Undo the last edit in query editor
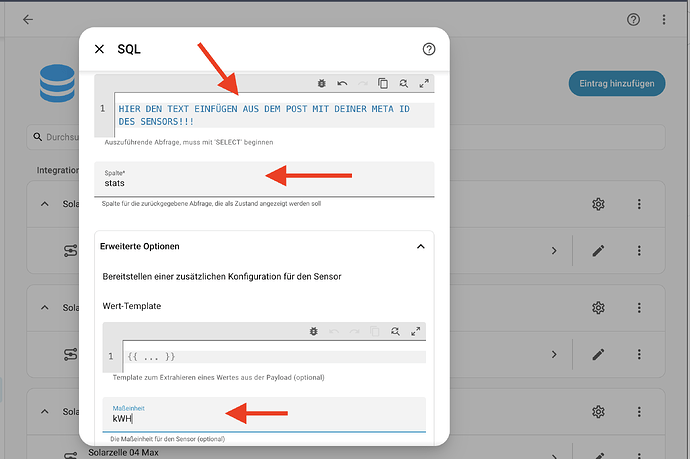Image resolution: width=690 pixels, height=459 pixels. pyautogui.click(x=342, y=83)
